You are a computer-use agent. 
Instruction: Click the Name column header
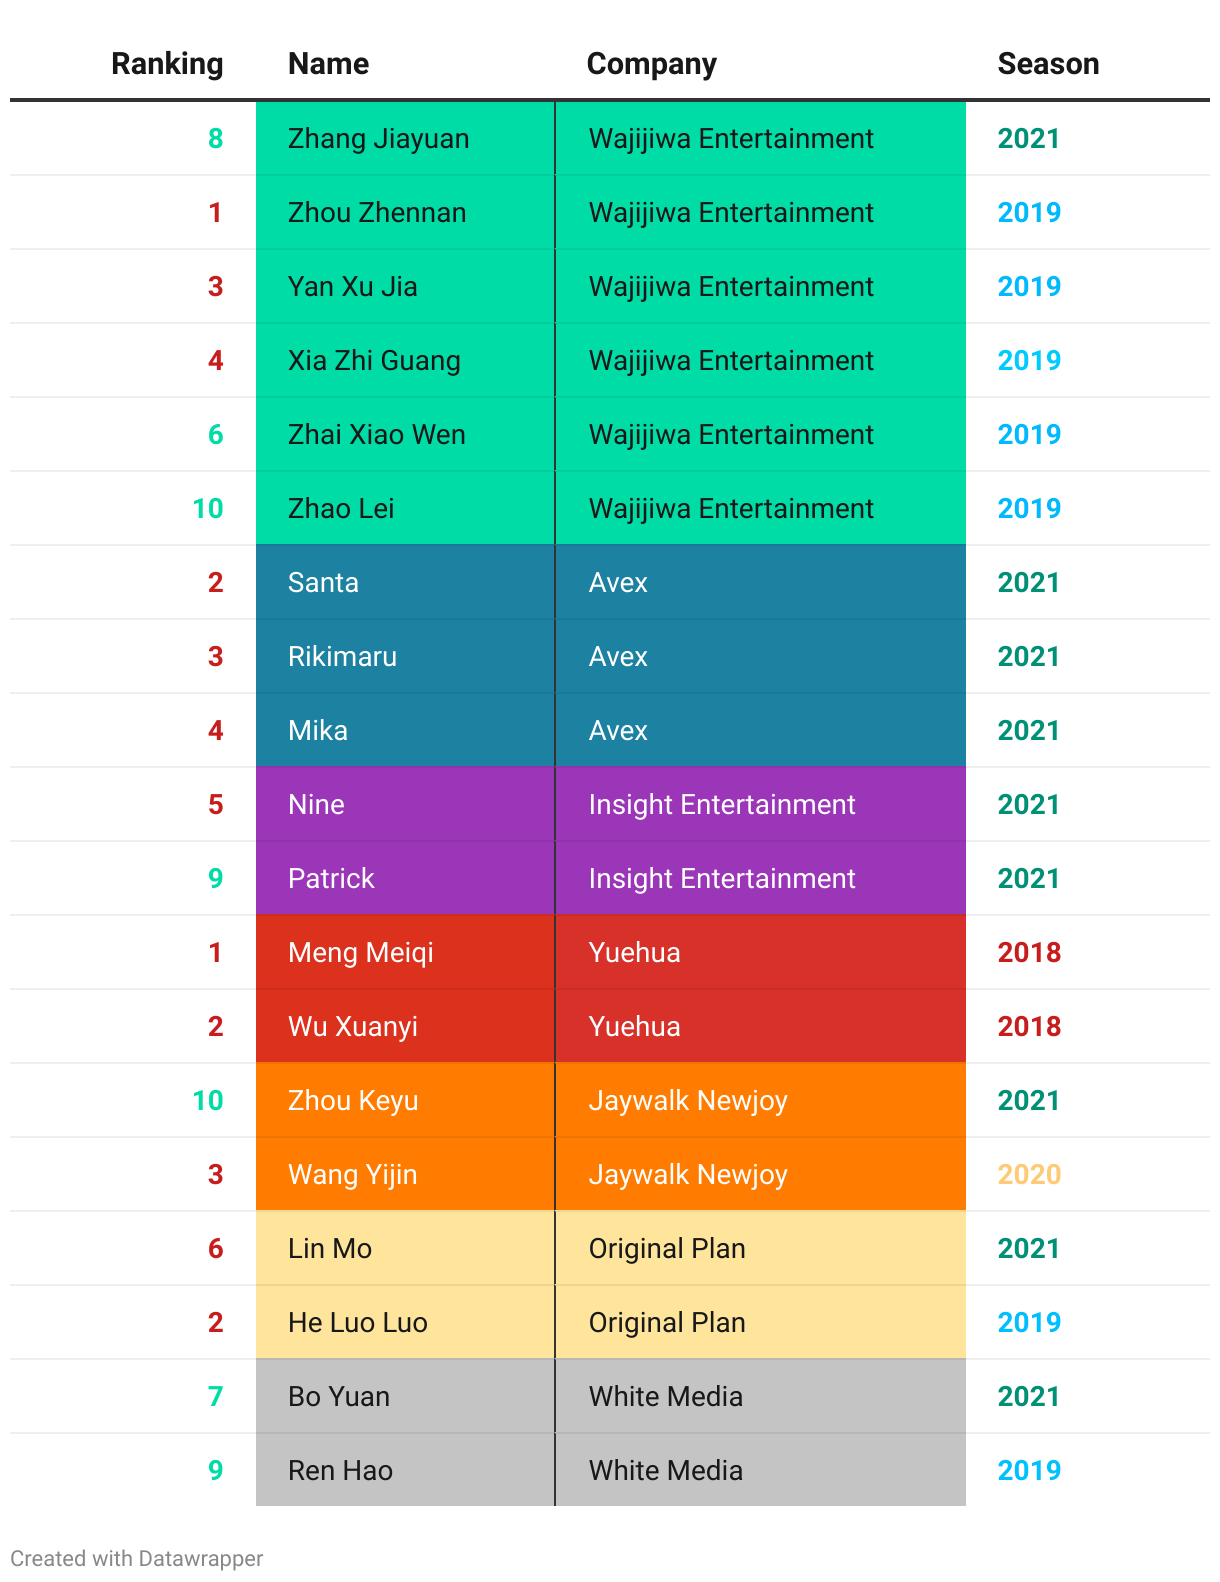[x=328, y=64]
